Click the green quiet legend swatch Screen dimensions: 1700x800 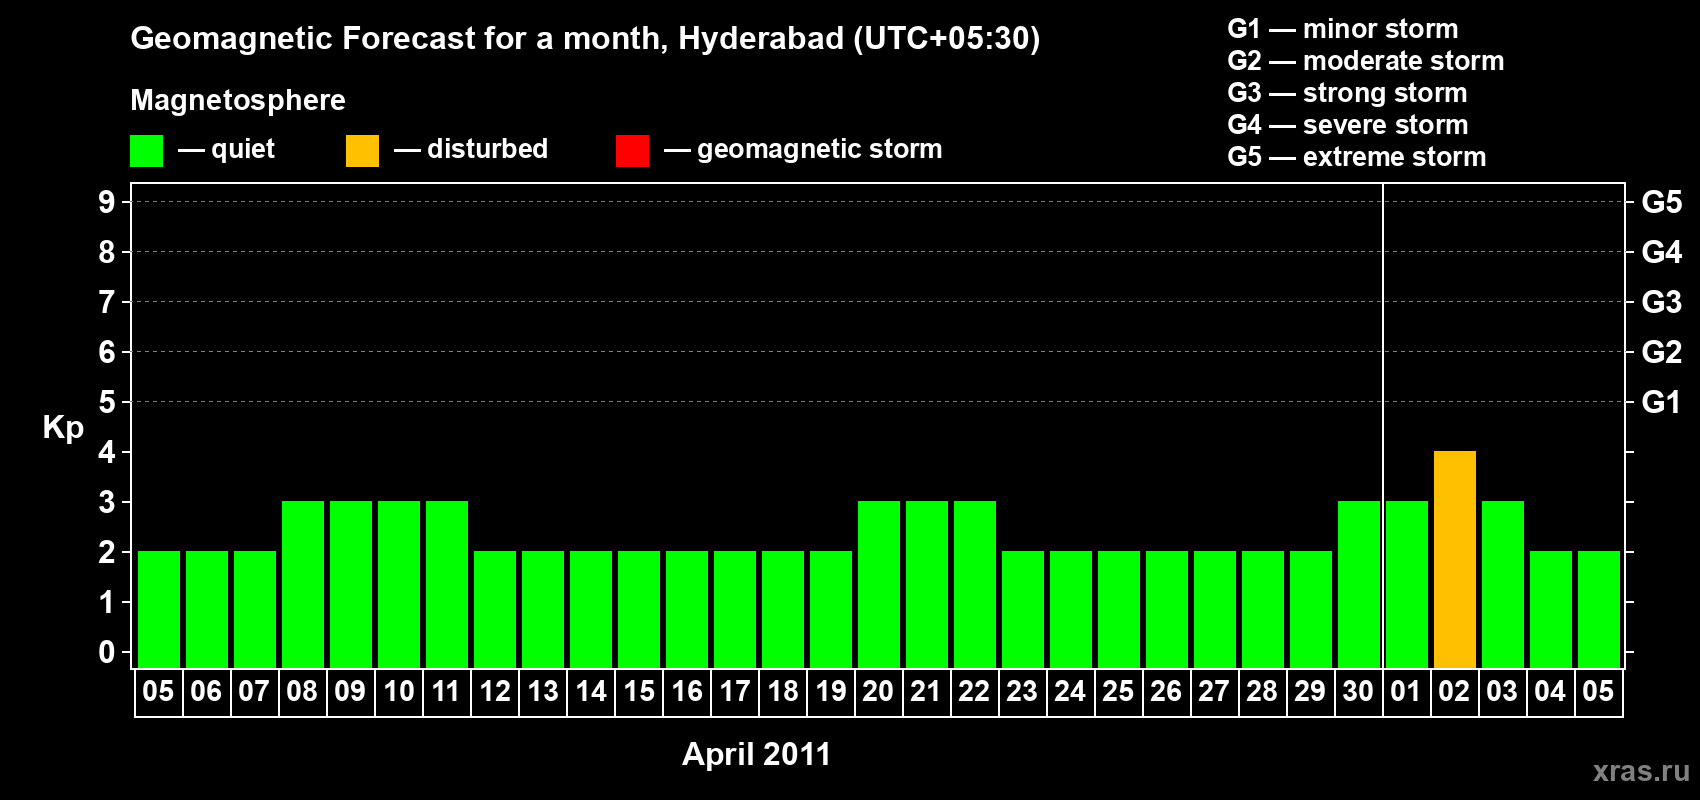(146, 151)
